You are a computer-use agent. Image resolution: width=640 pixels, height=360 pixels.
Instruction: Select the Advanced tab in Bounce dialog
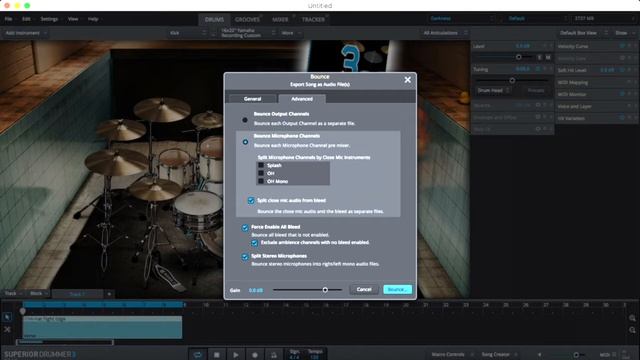[302, 99]
